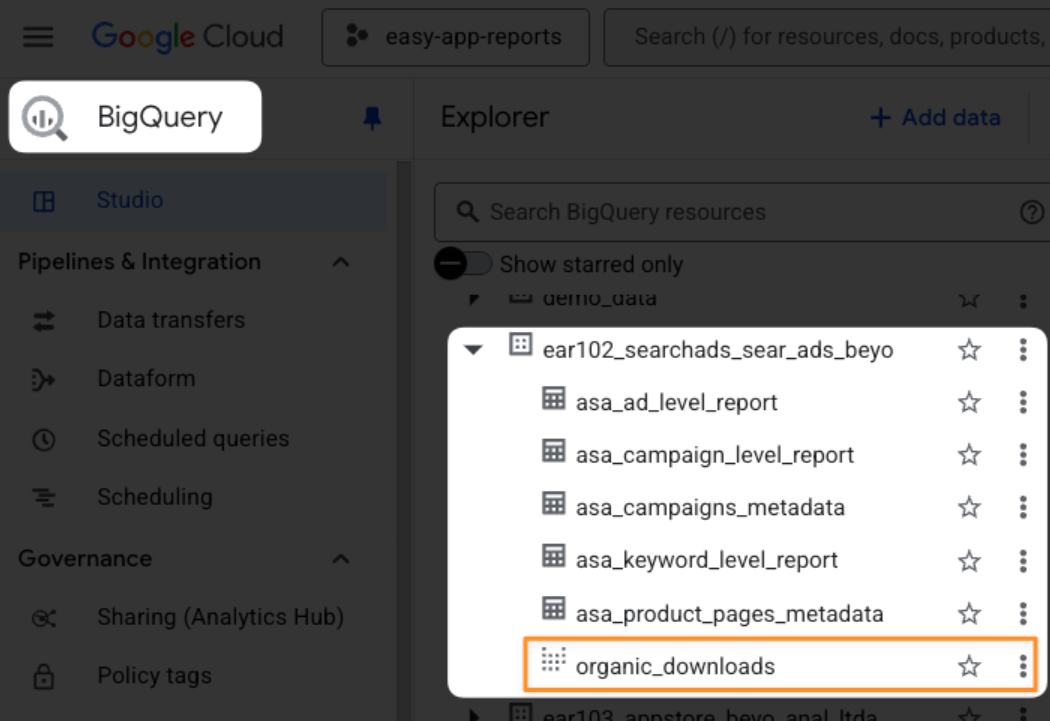
Task: Toggle Show starred only switch
Action: 462,264
